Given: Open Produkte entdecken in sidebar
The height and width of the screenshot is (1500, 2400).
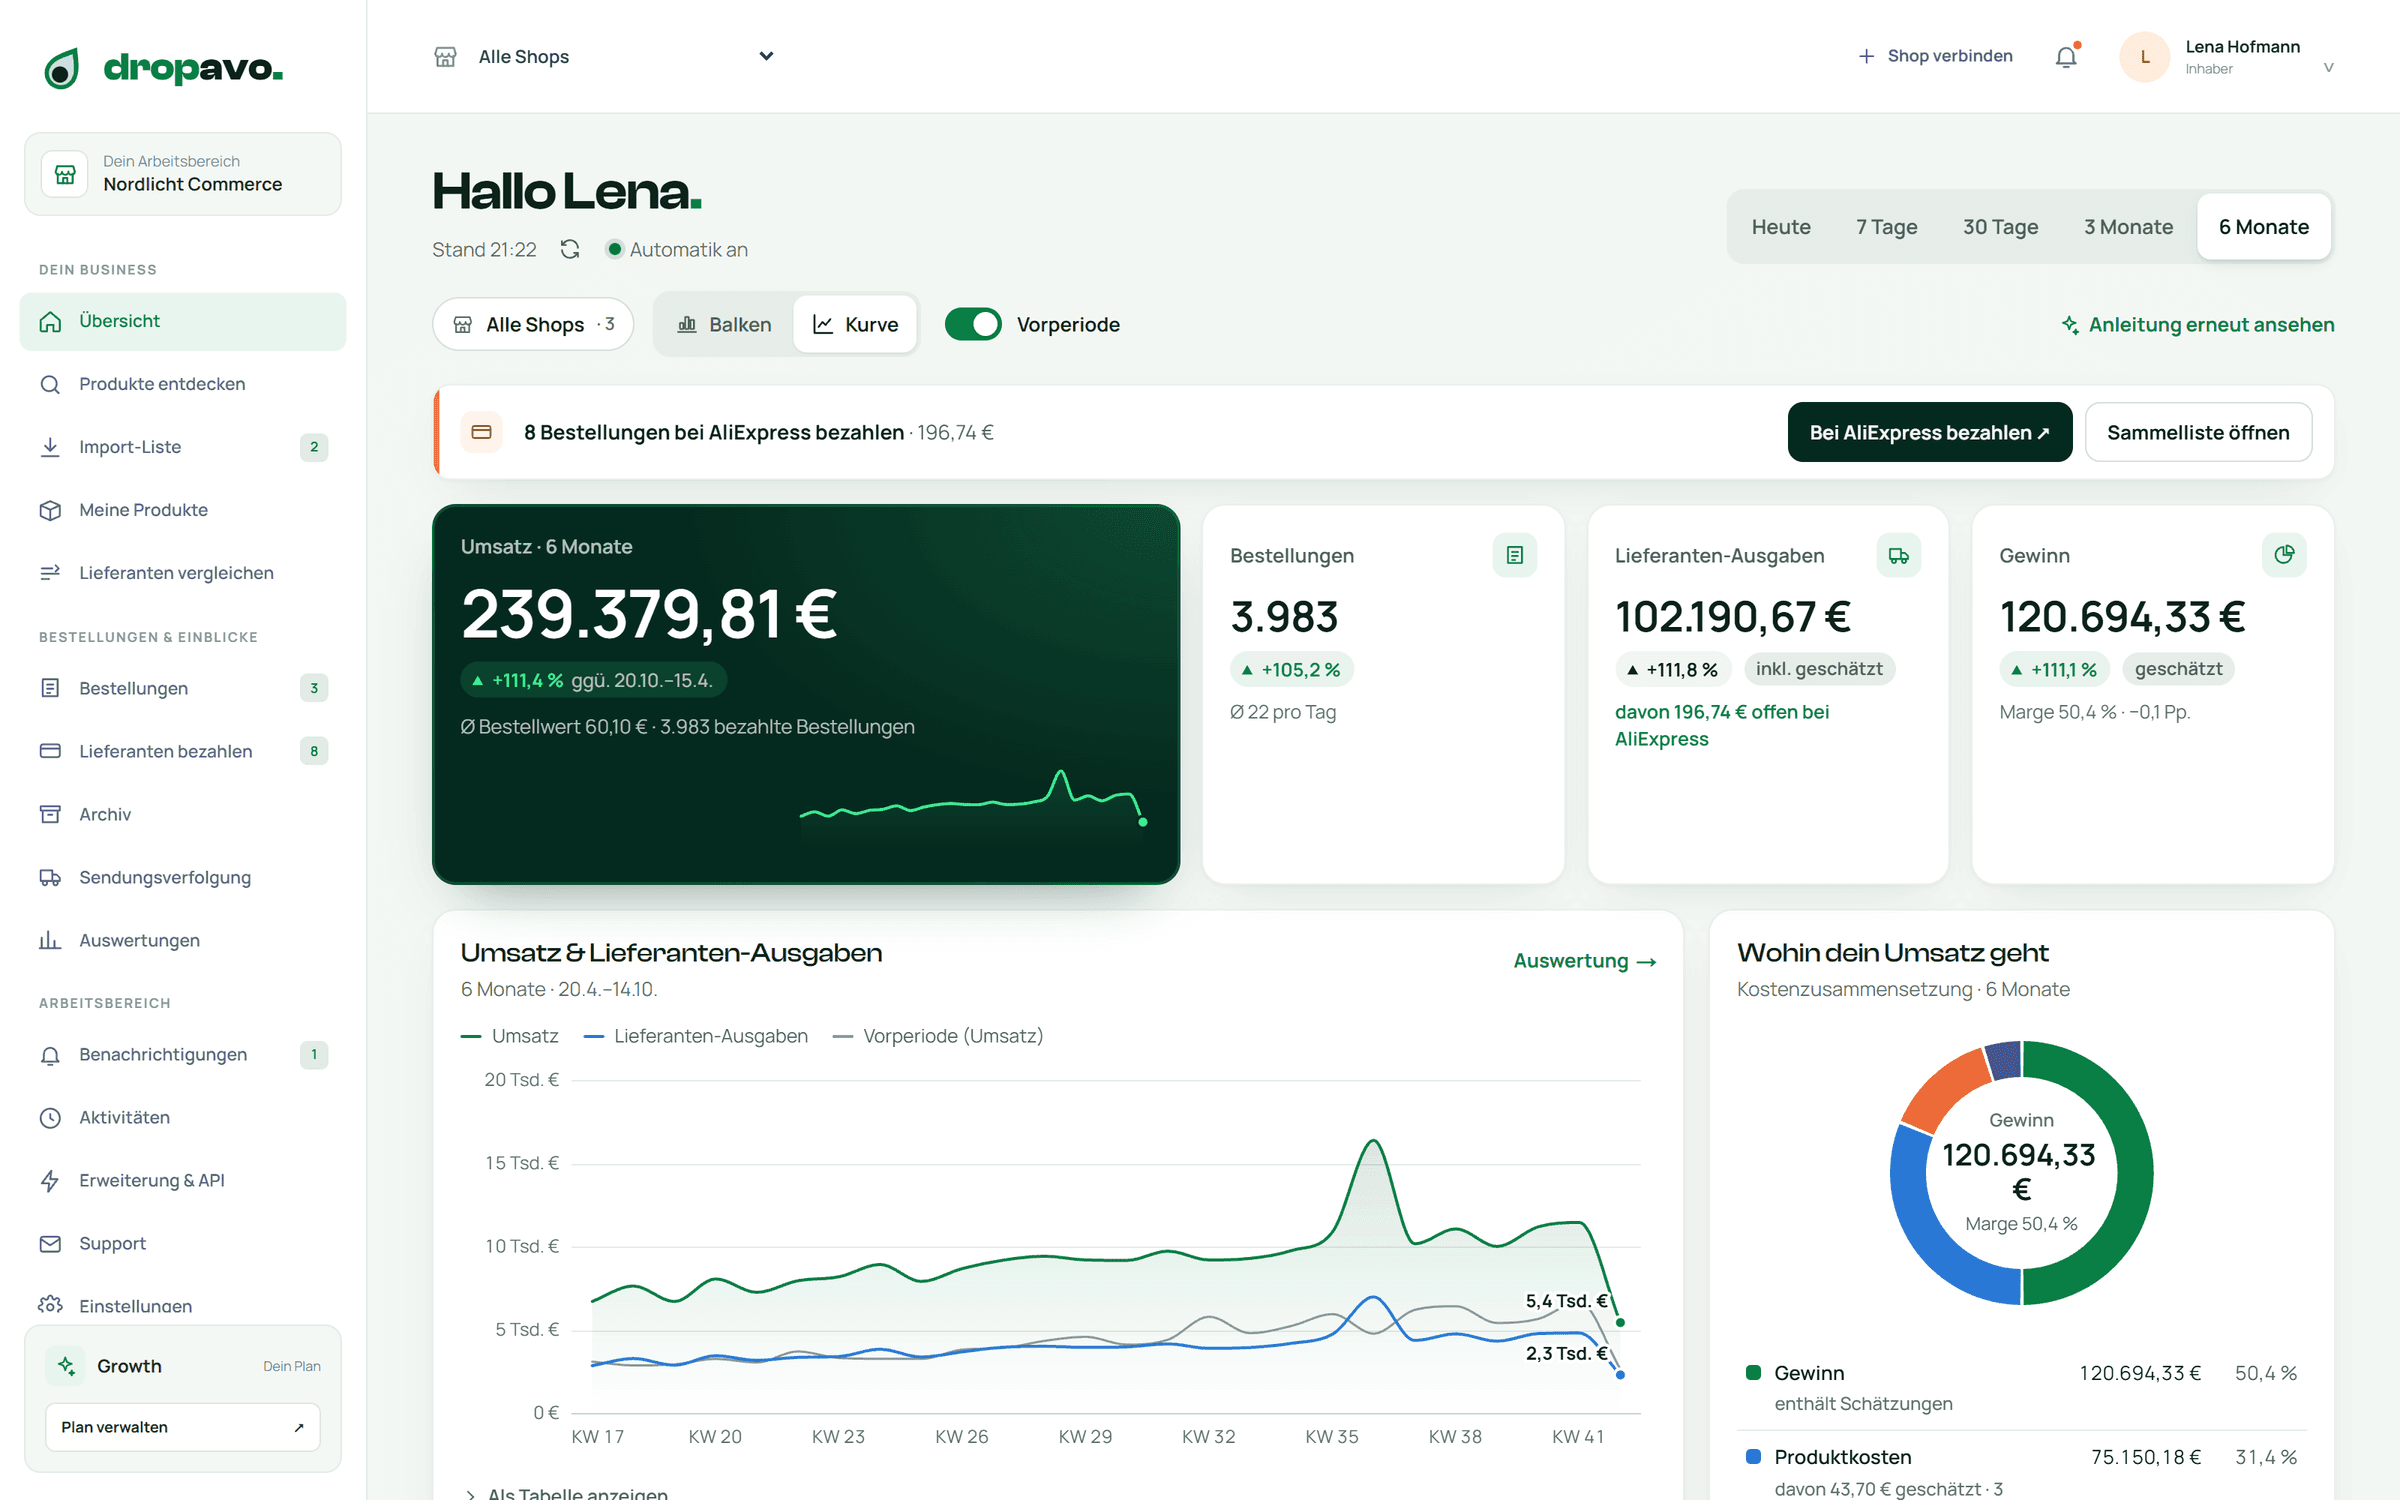Looking at the screenshot, I should (183, 384).
